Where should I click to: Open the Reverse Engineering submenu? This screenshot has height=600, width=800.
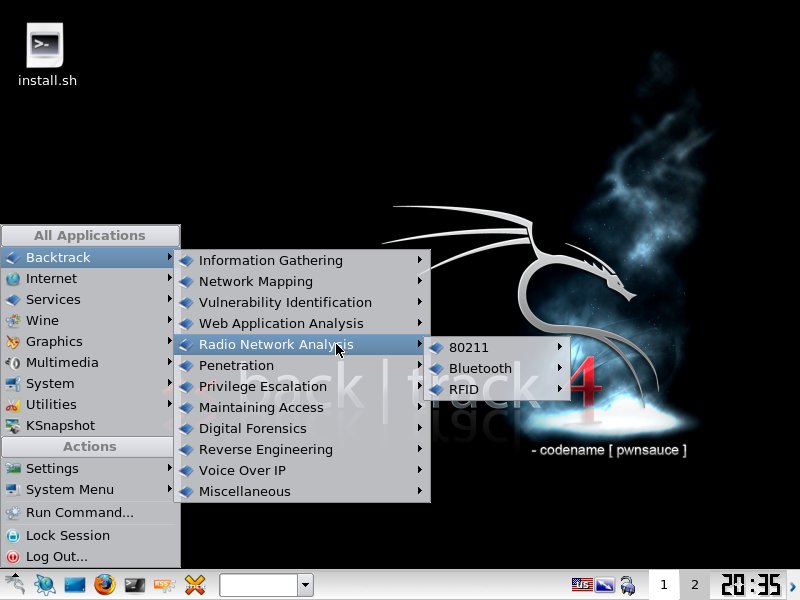303,449
